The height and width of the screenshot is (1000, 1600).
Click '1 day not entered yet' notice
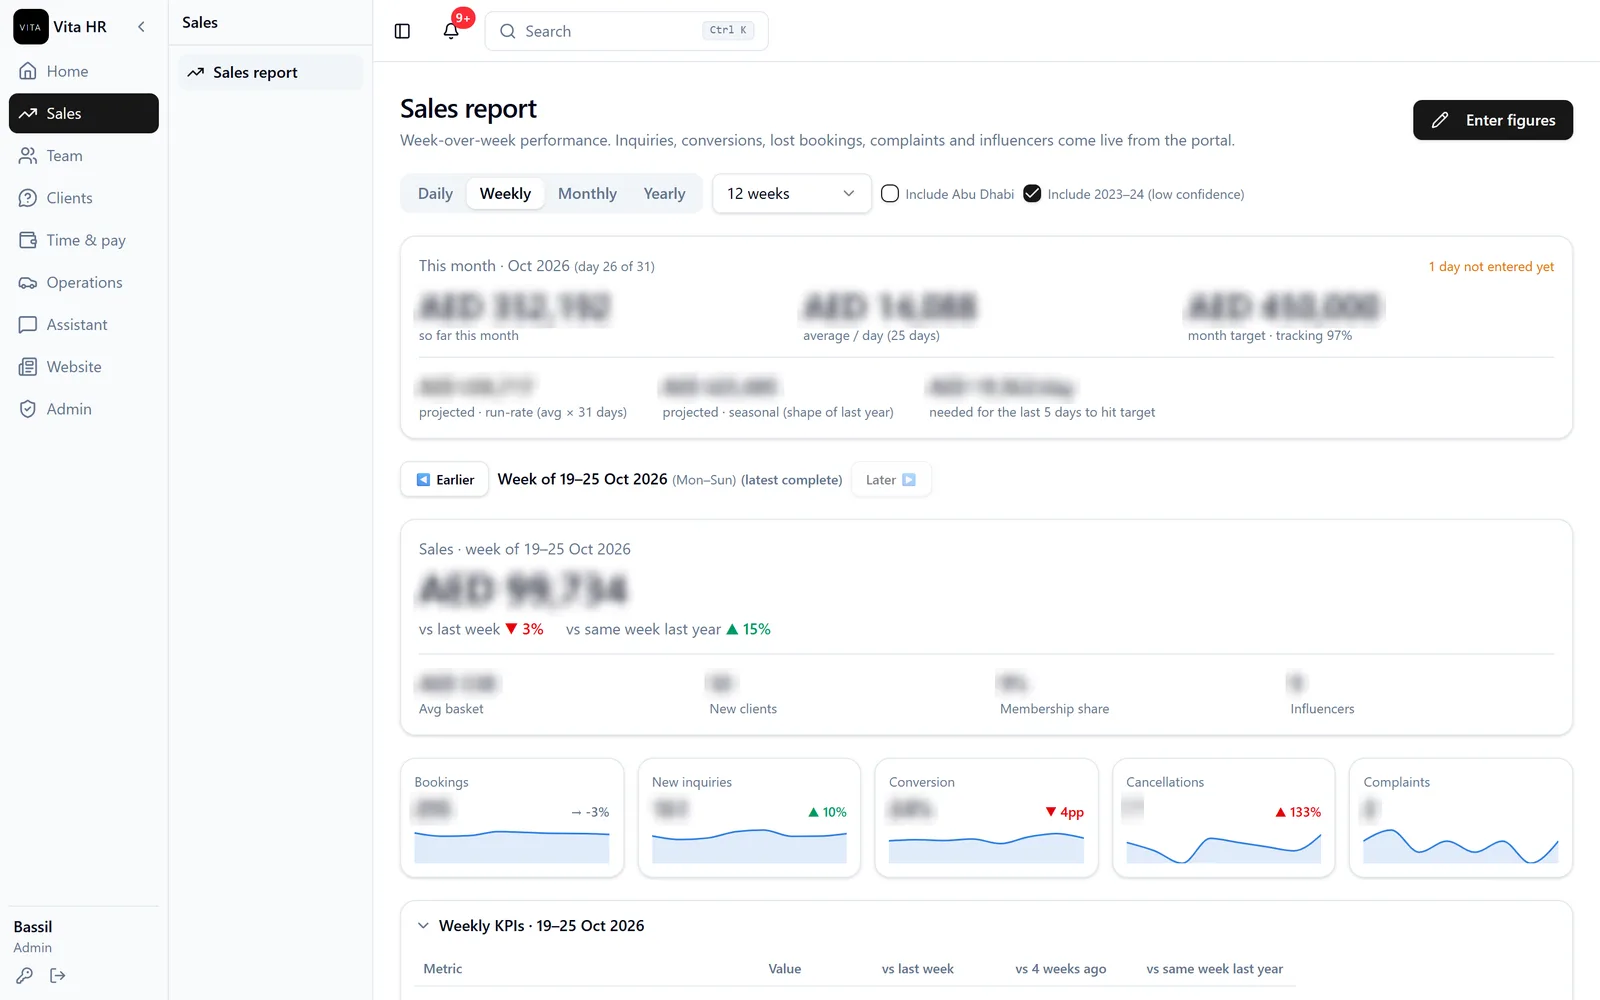click(1491, 267)
